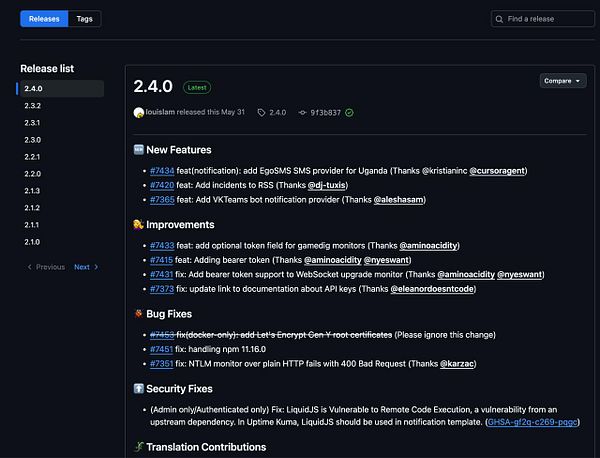This screenshot has width=600, height=458.
Task: Select release 2.4.0 in Release list
Action: pyautogui.click(x=61, y=88)
